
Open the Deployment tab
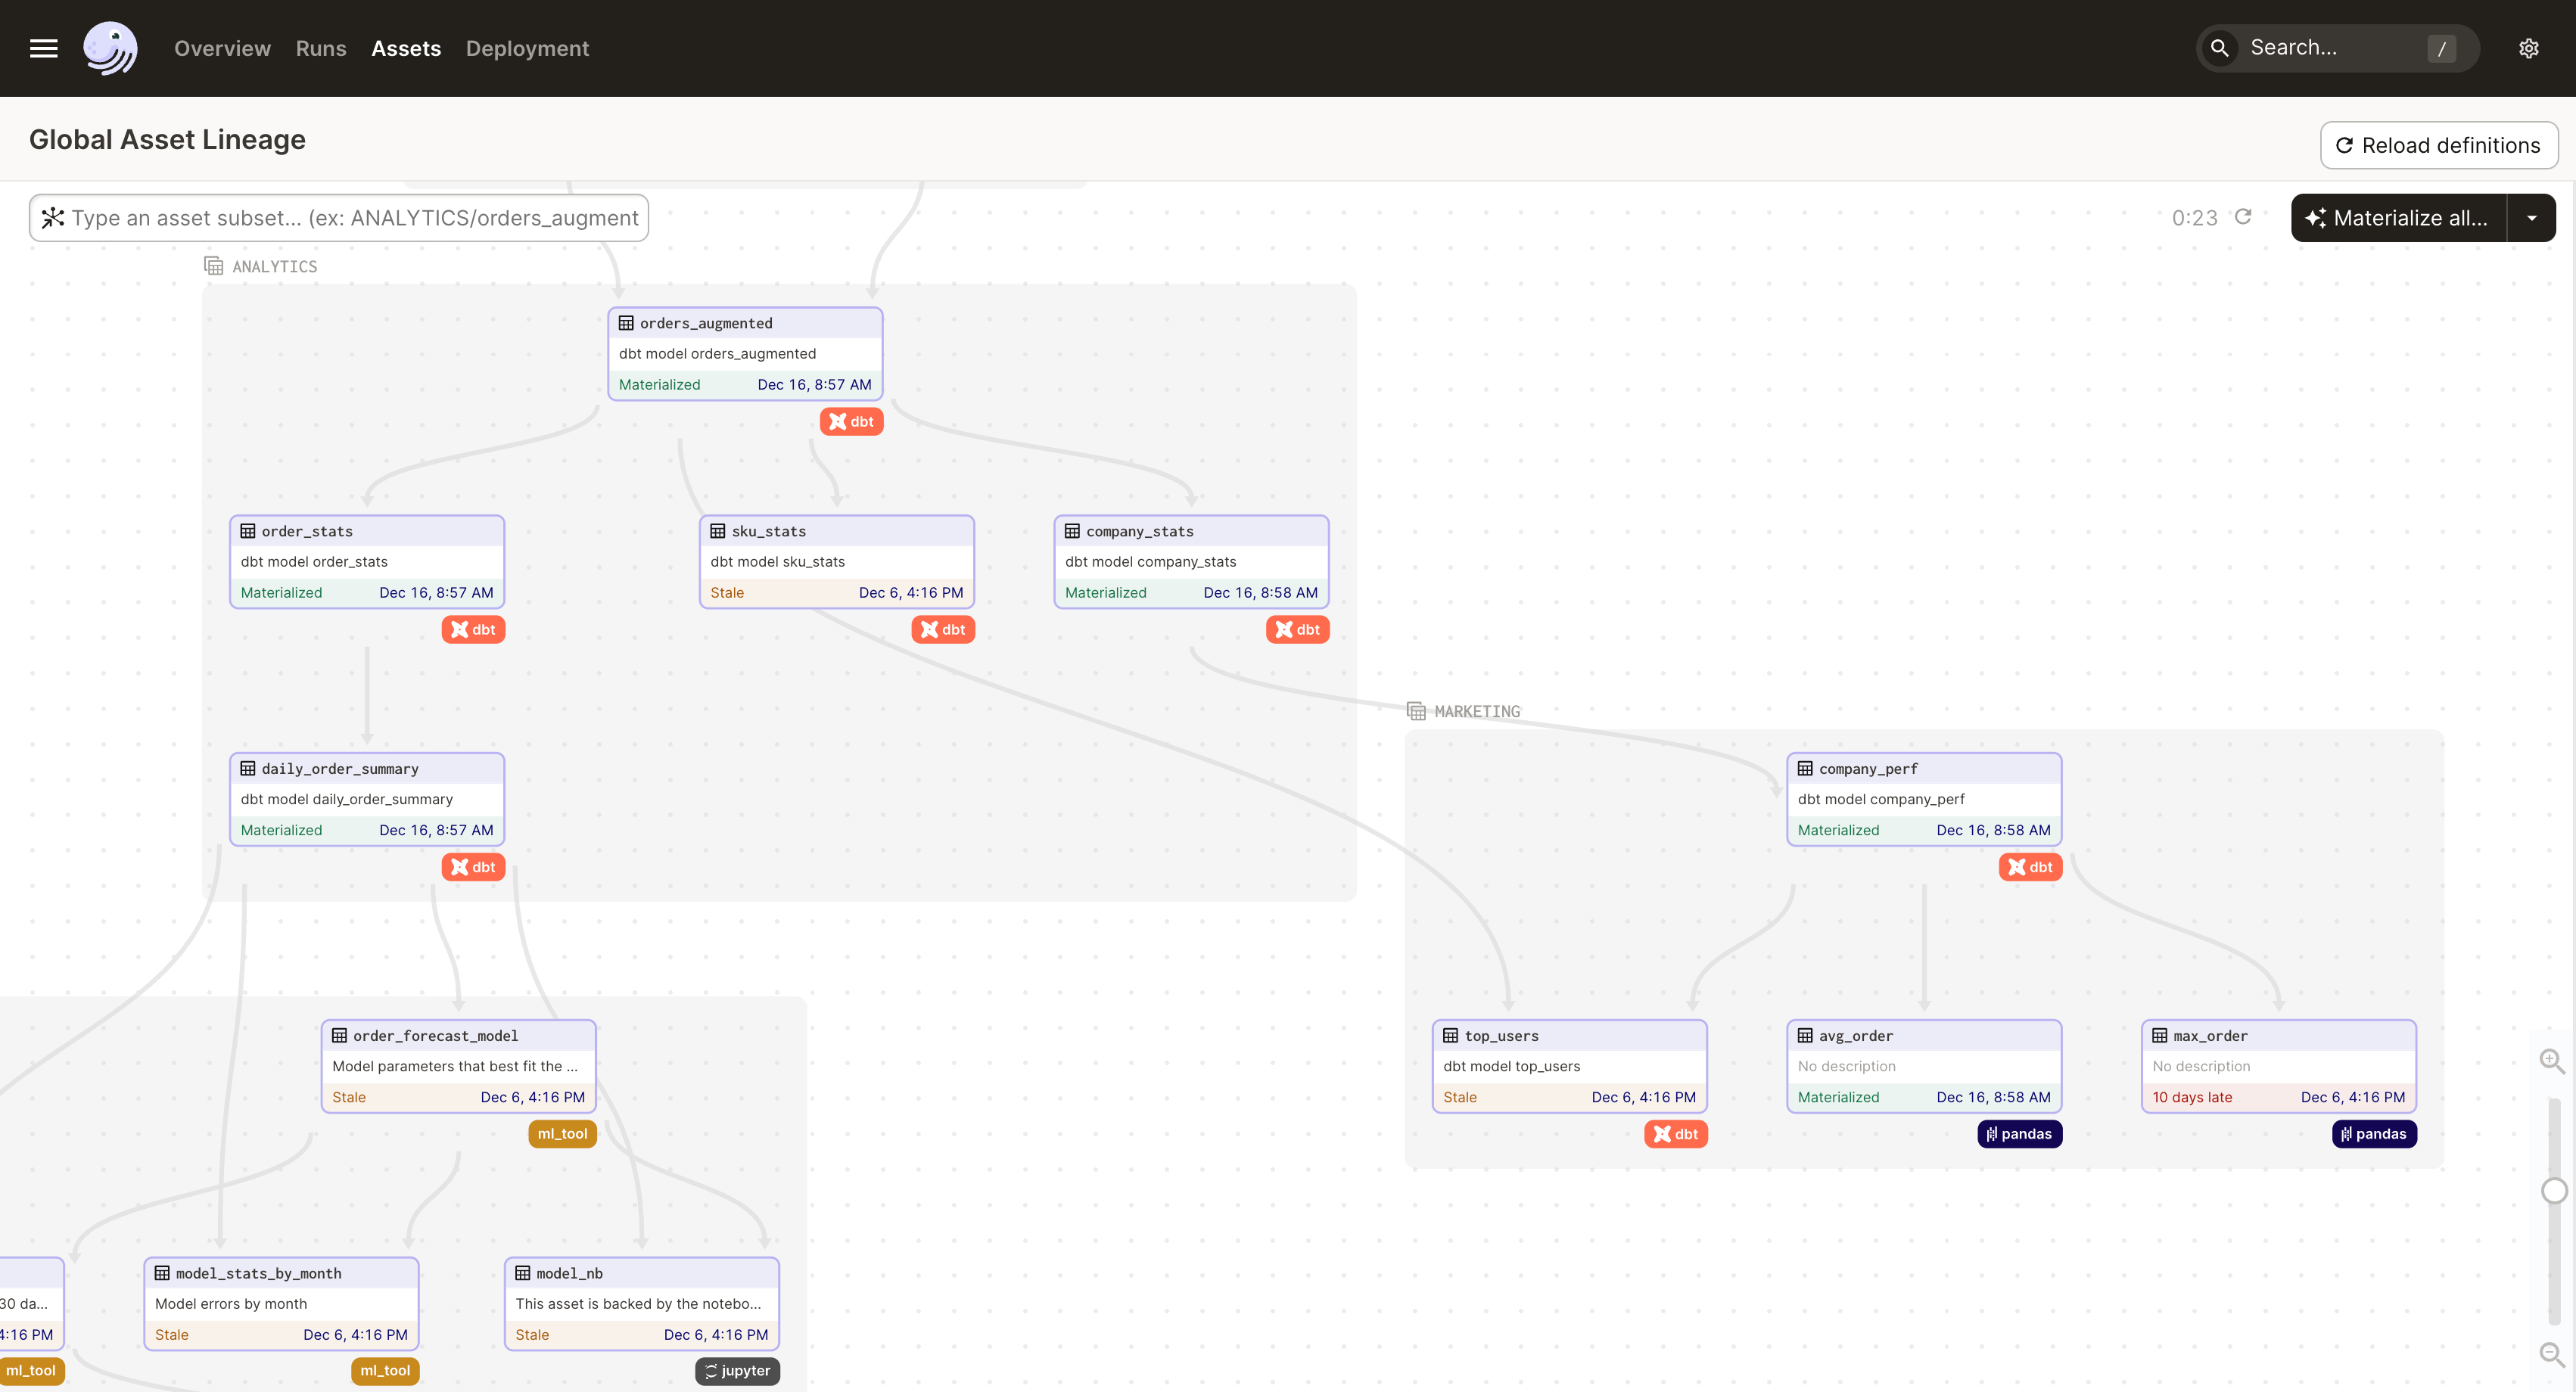point(527,48)
